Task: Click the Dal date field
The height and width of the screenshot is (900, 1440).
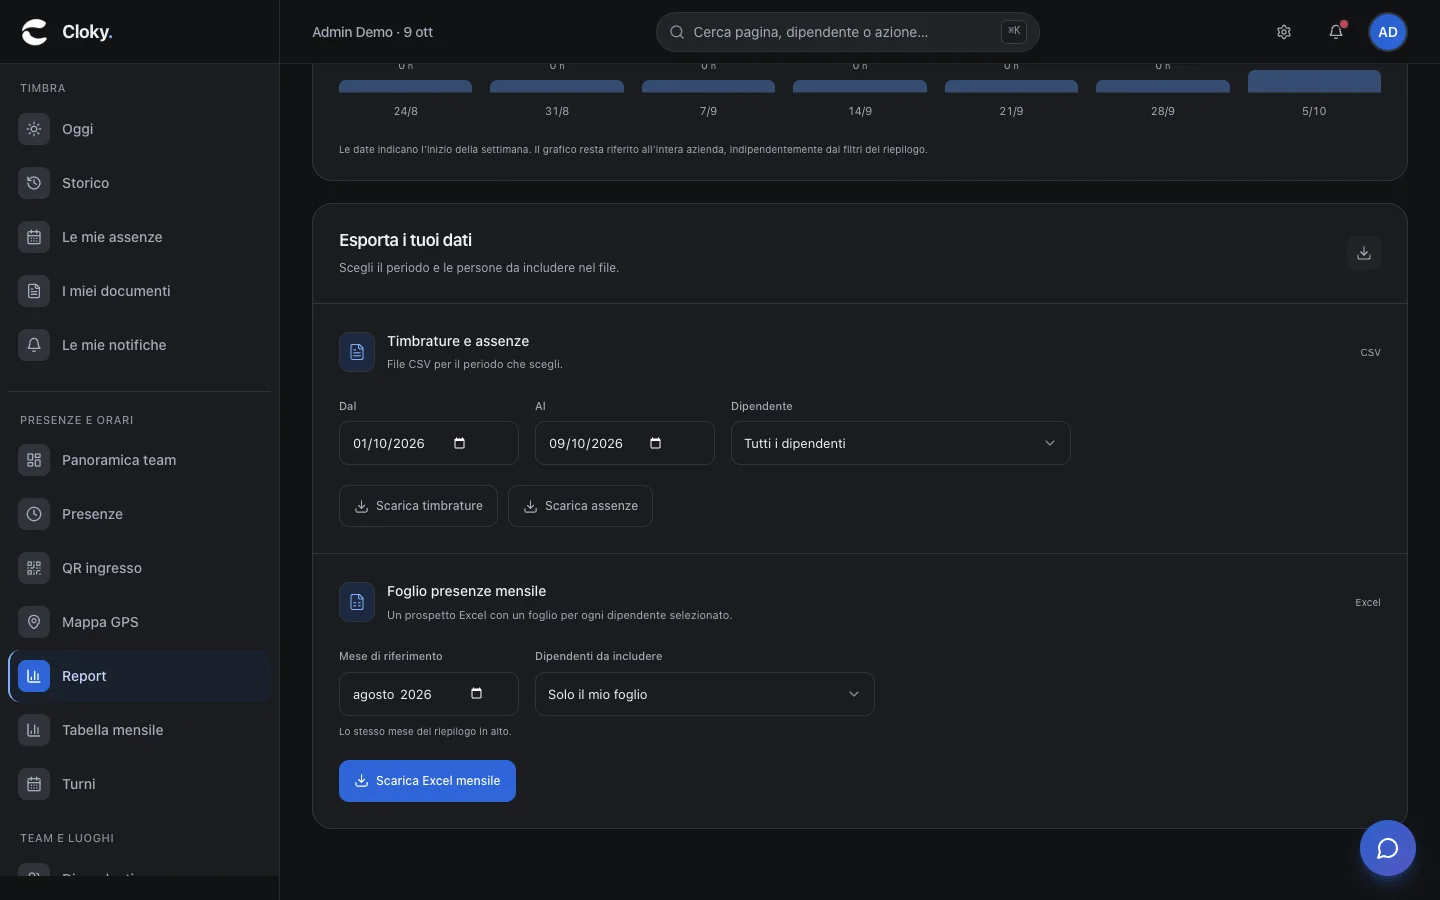Action: coord(429,443)
